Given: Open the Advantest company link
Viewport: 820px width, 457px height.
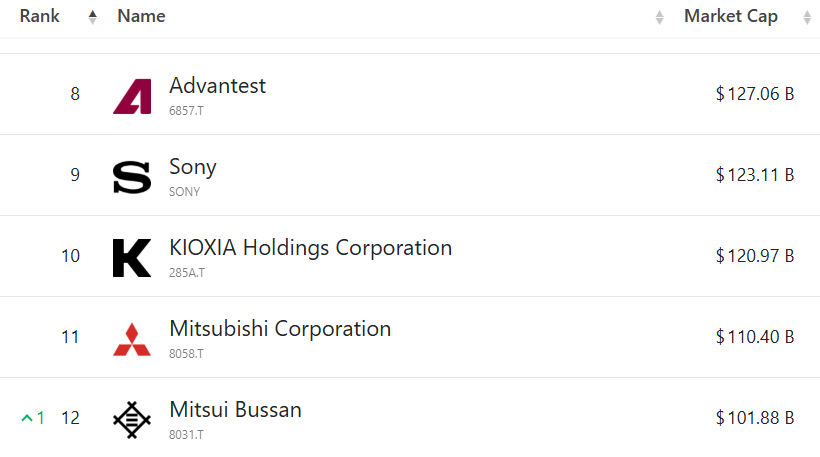Looking at the screenshot, I should coord(217,86).
